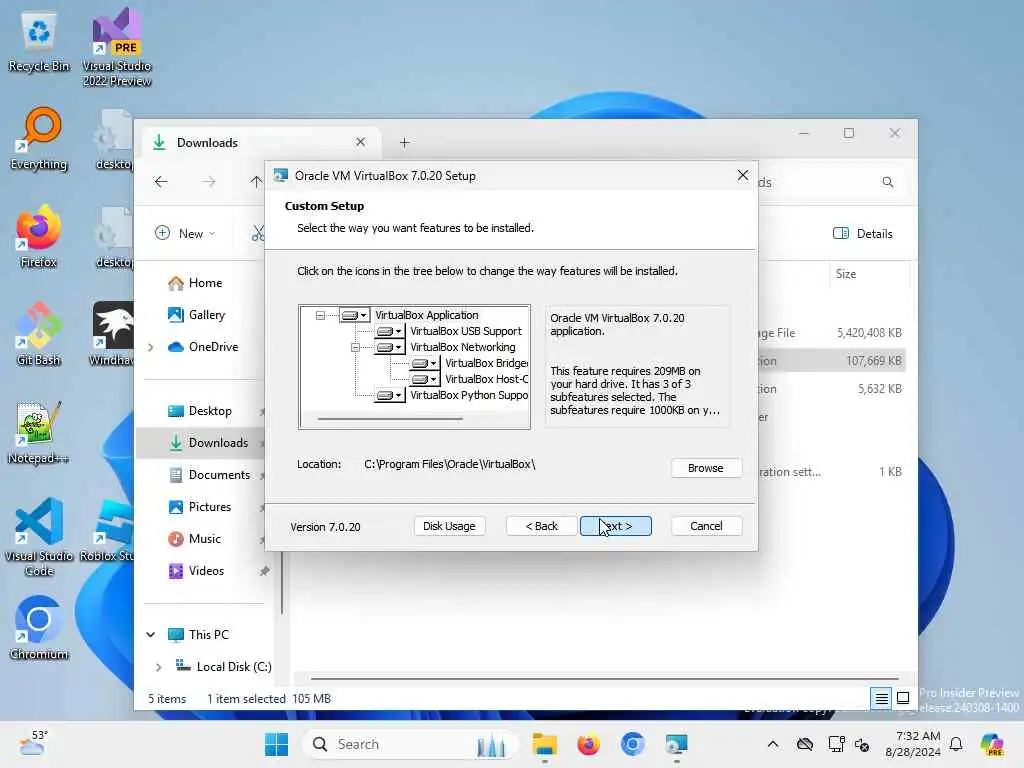Viewport: 1024px width, 768px height.
Task: Click VirtualBox installer icon on taskbar
Action: (x=677, y=744)
